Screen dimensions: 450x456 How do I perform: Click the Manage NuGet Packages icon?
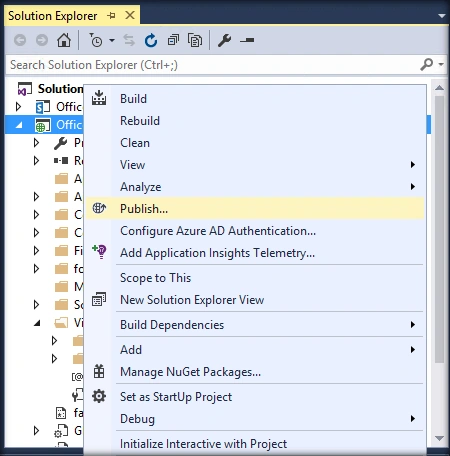click(x=99, y=371)
